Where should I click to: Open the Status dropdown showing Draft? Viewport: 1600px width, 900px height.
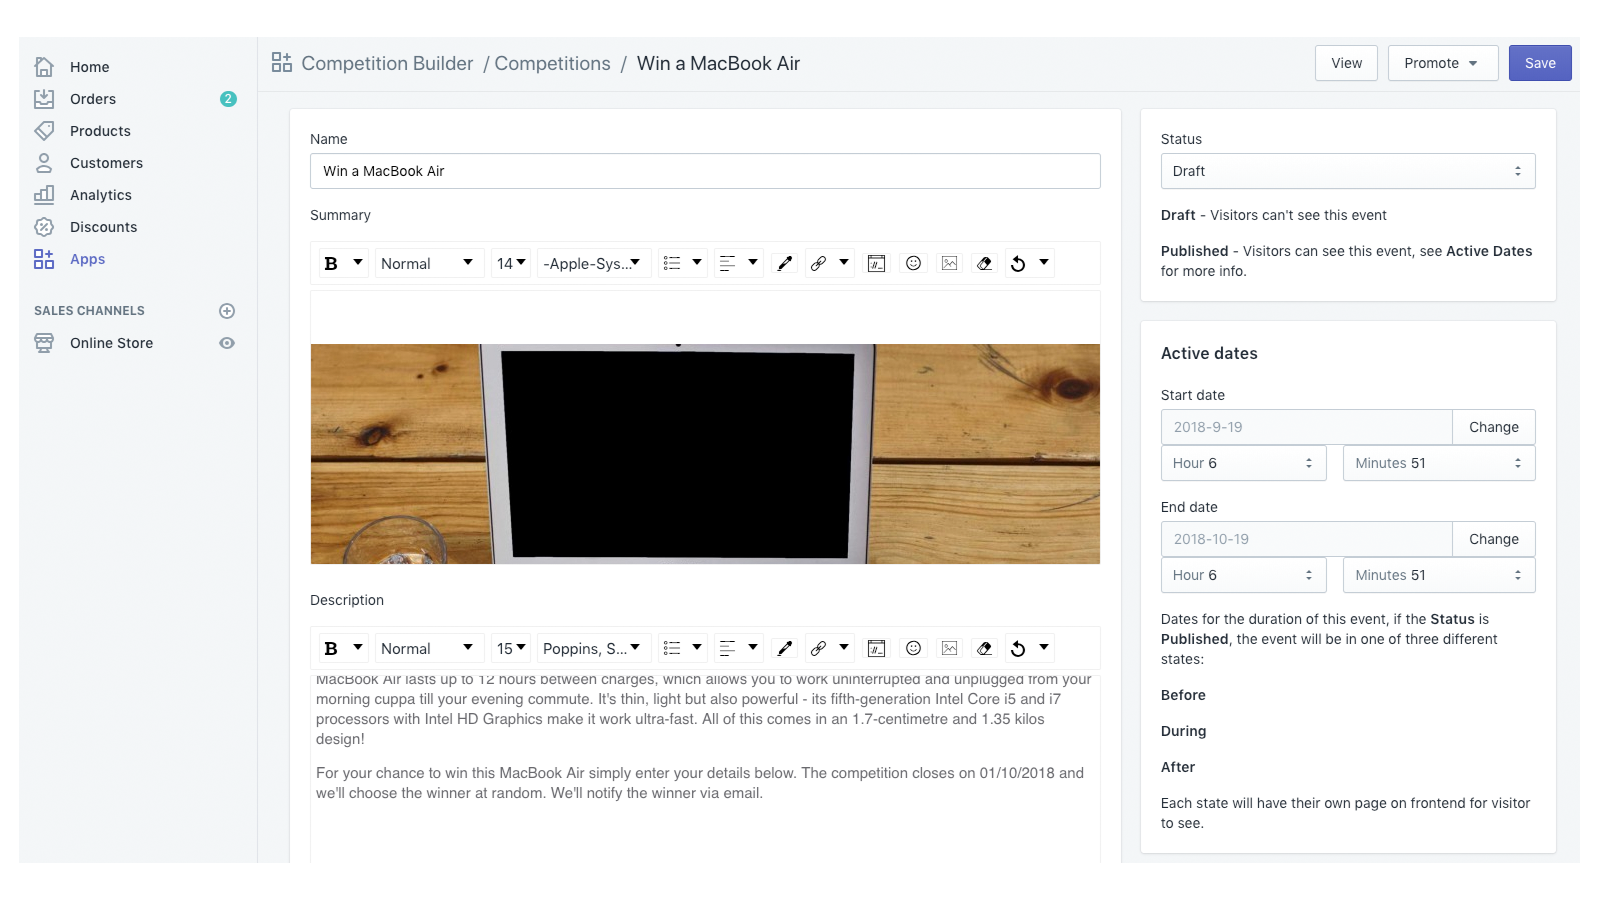pyautogui.click(x=1347, y=171)
